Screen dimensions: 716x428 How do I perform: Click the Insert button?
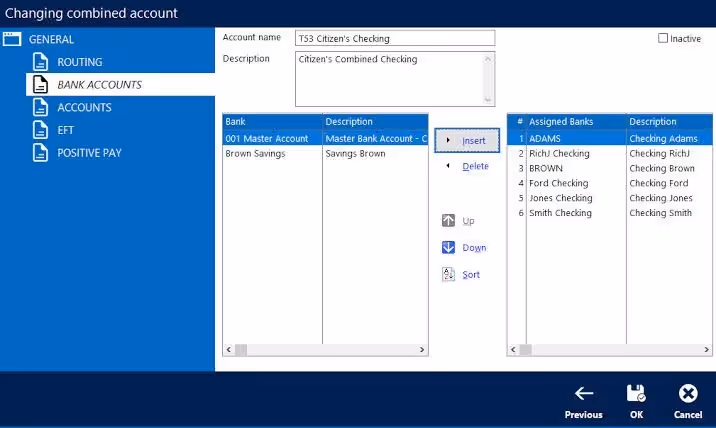467,141
